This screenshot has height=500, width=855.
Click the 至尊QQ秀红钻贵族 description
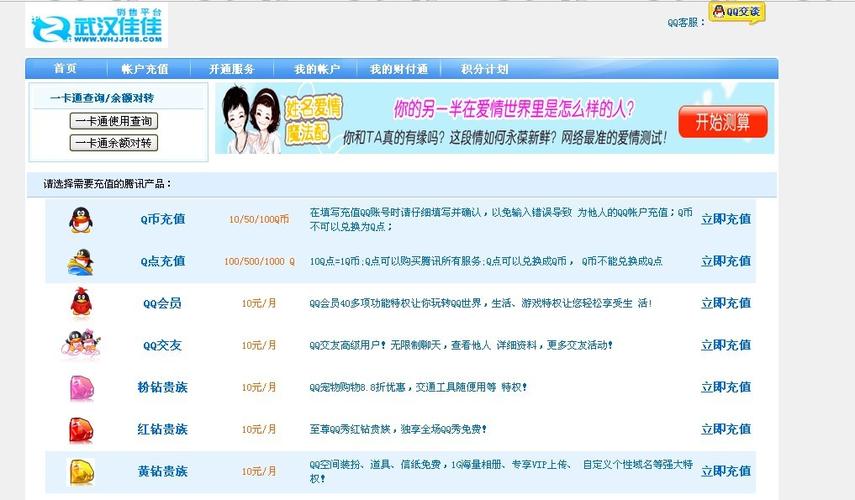click(398, 429)
